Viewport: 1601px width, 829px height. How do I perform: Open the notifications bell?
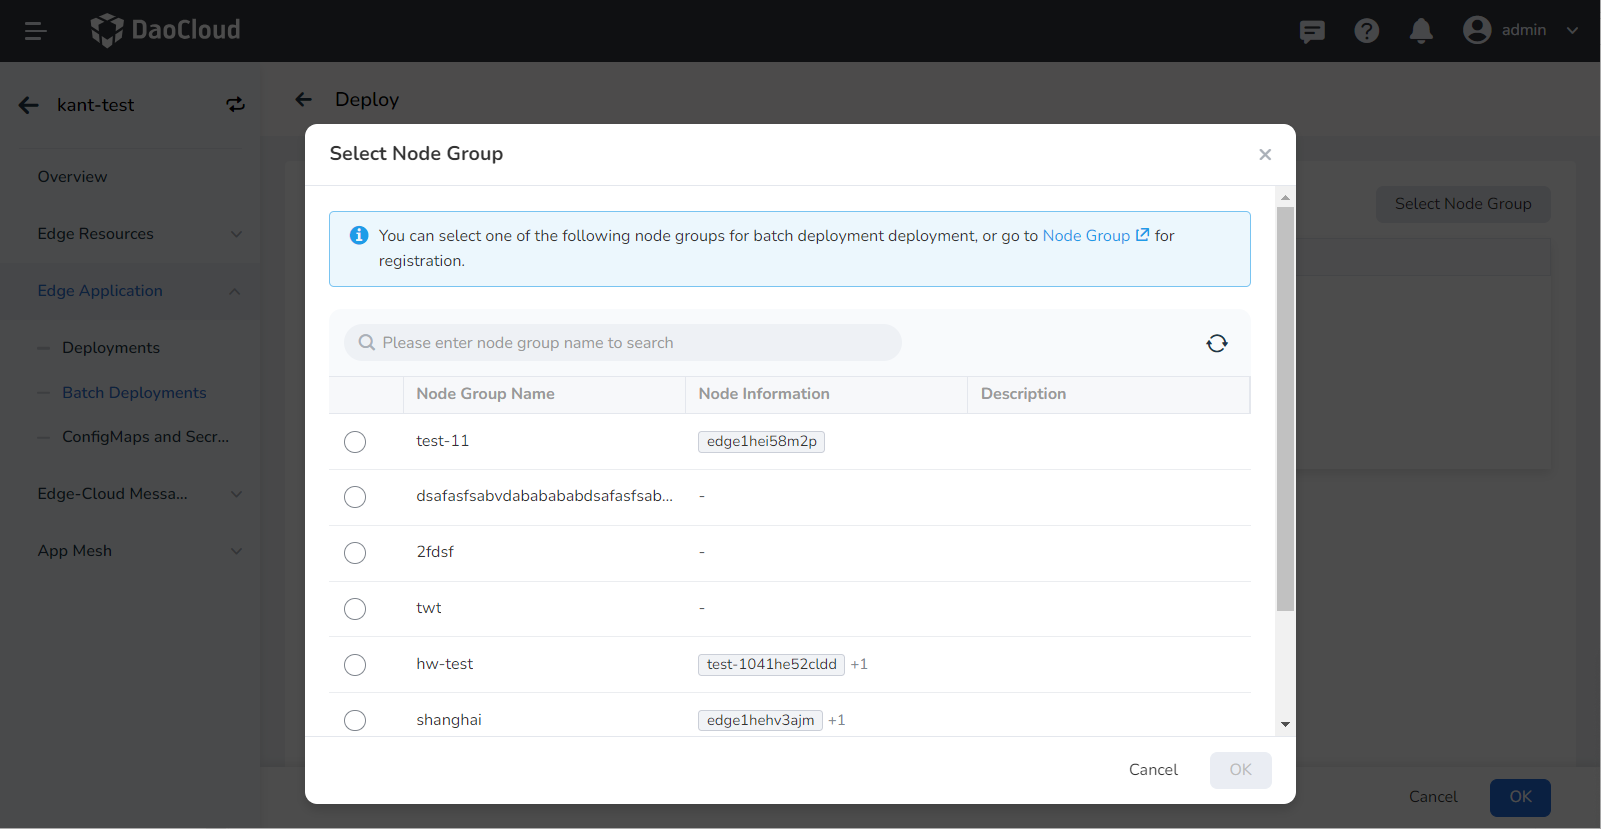(1421, 31)
